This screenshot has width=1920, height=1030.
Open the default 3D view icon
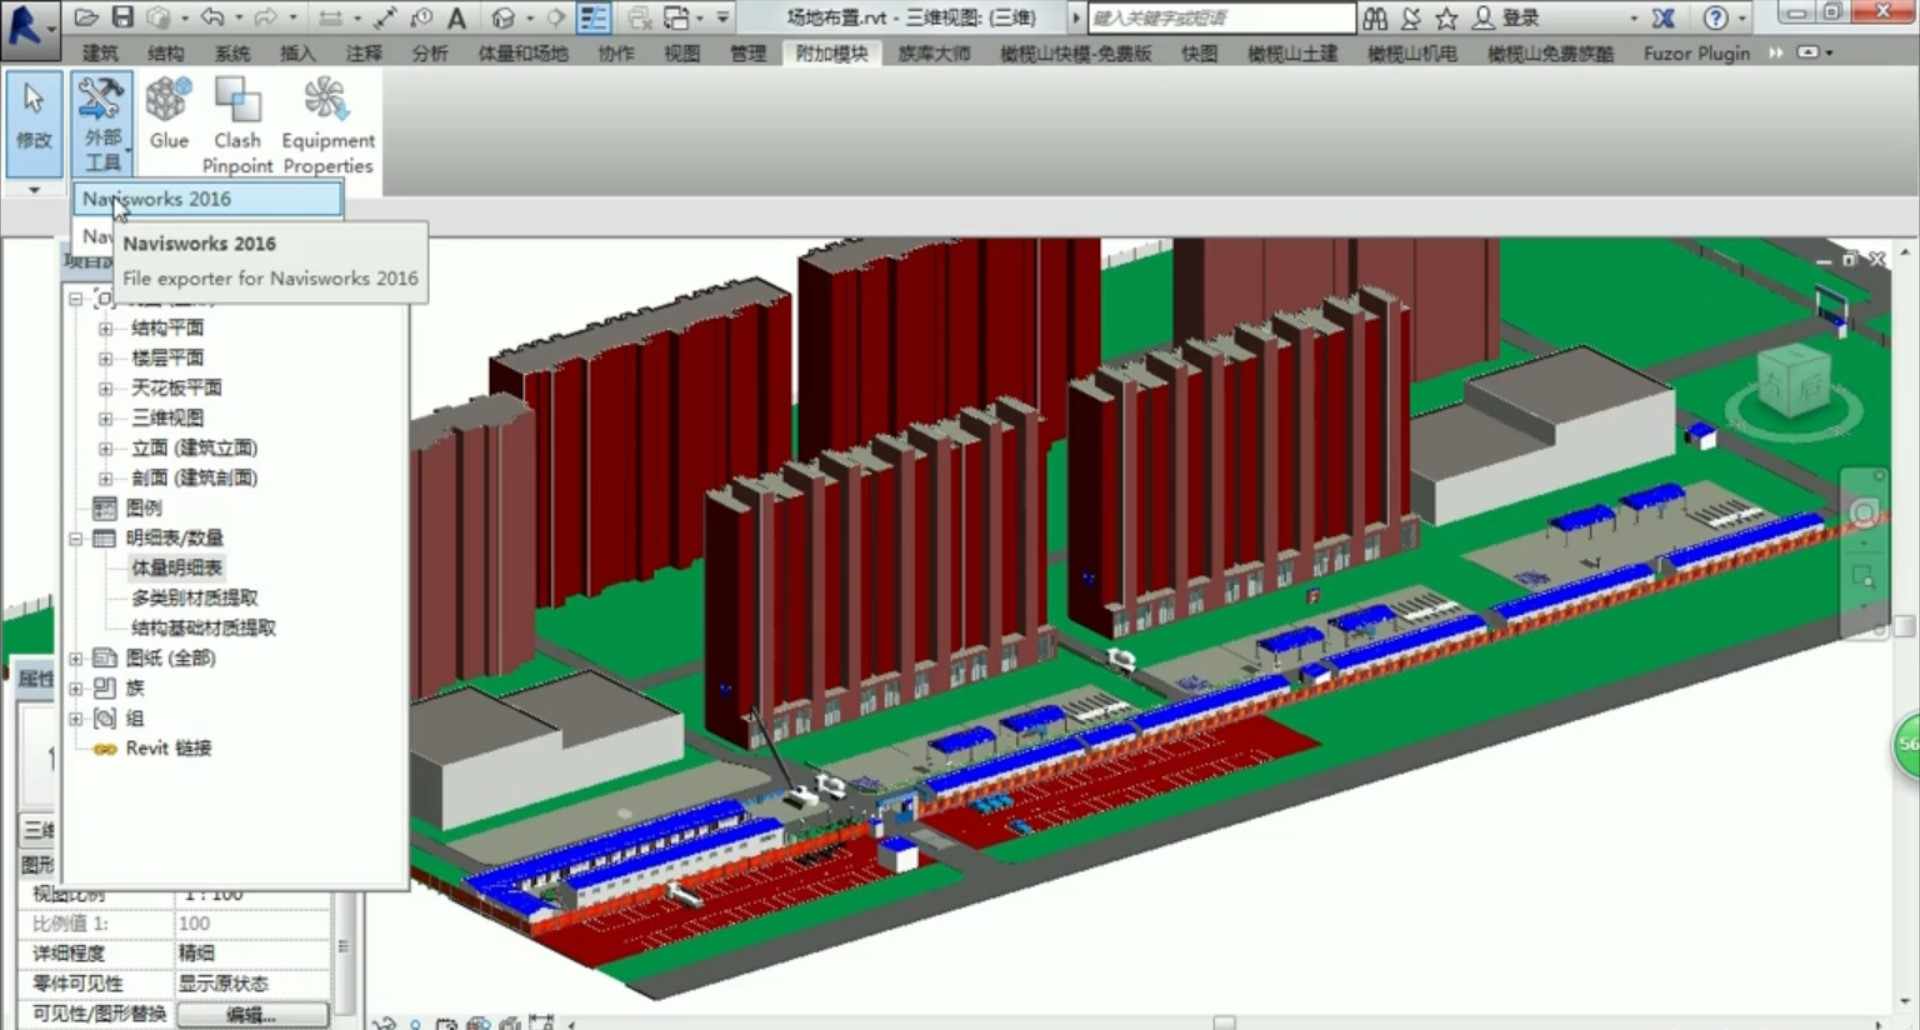tap(502, 17)
